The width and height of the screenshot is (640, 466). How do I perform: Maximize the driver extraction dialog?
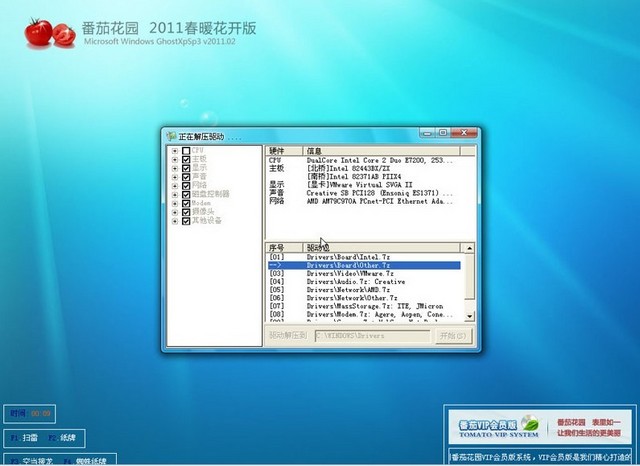pos(443,133)
